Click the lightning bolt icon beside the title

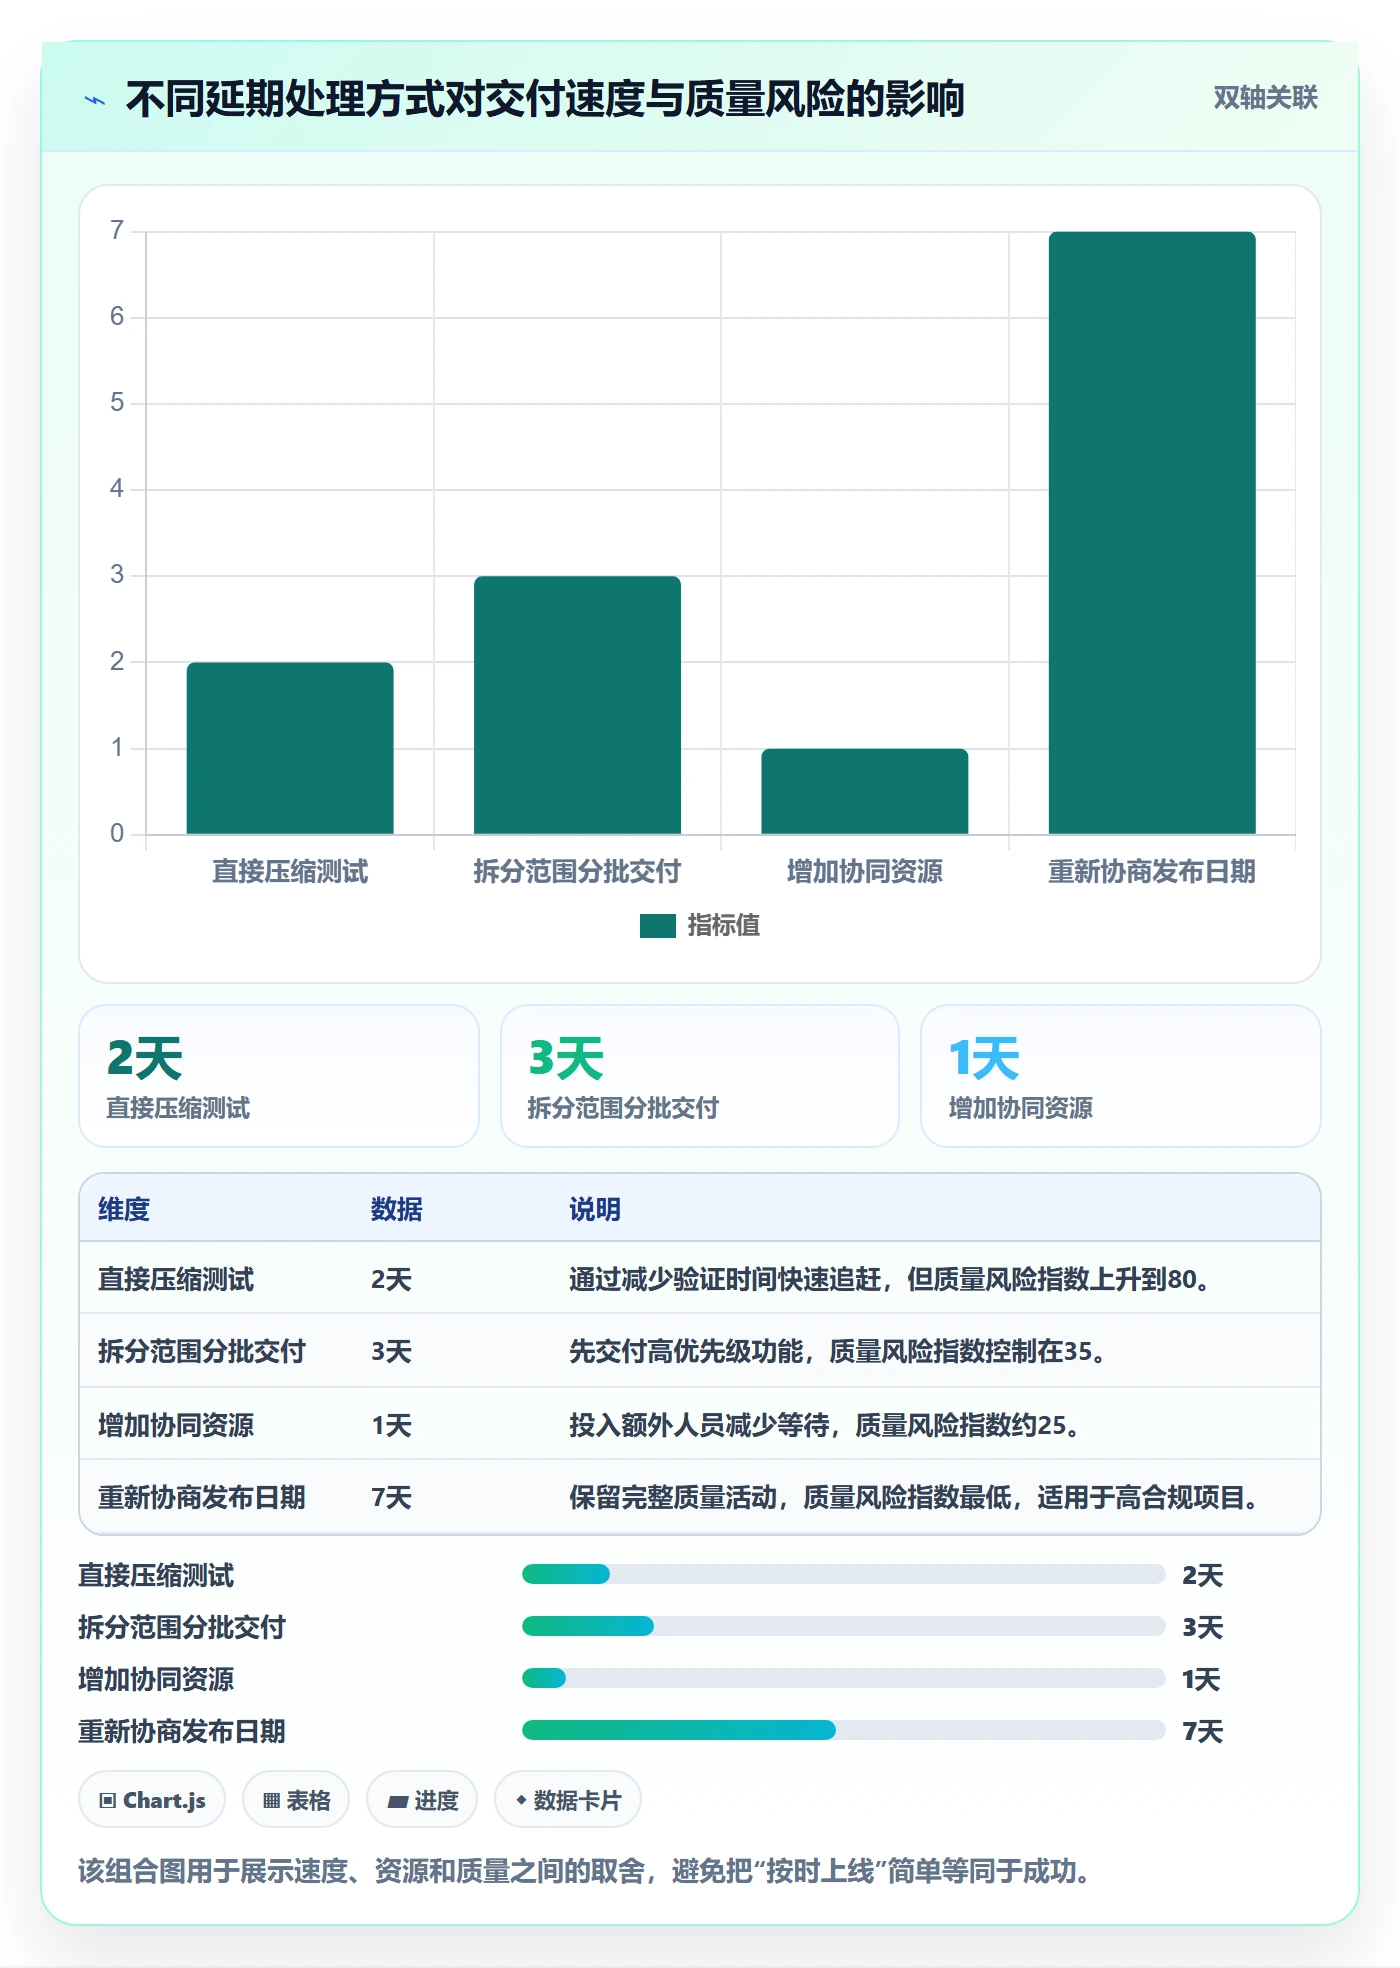[95, 100]
